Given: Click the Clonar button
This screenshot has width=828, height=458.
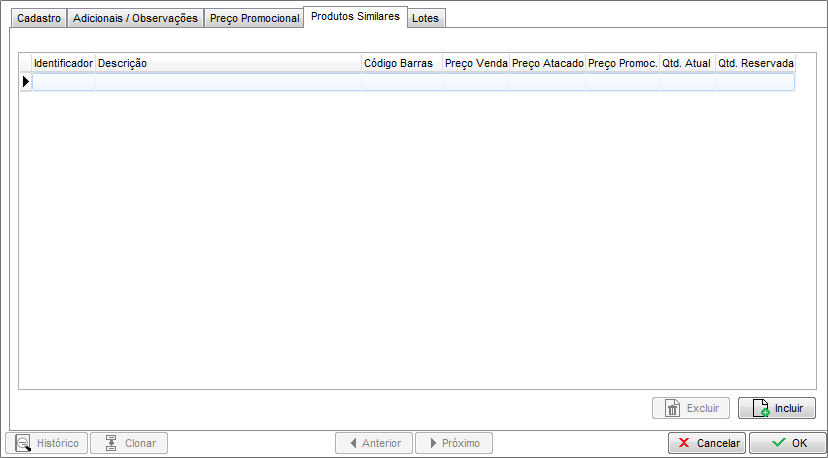Looking at the screenshot, I should tap(129, 443).
